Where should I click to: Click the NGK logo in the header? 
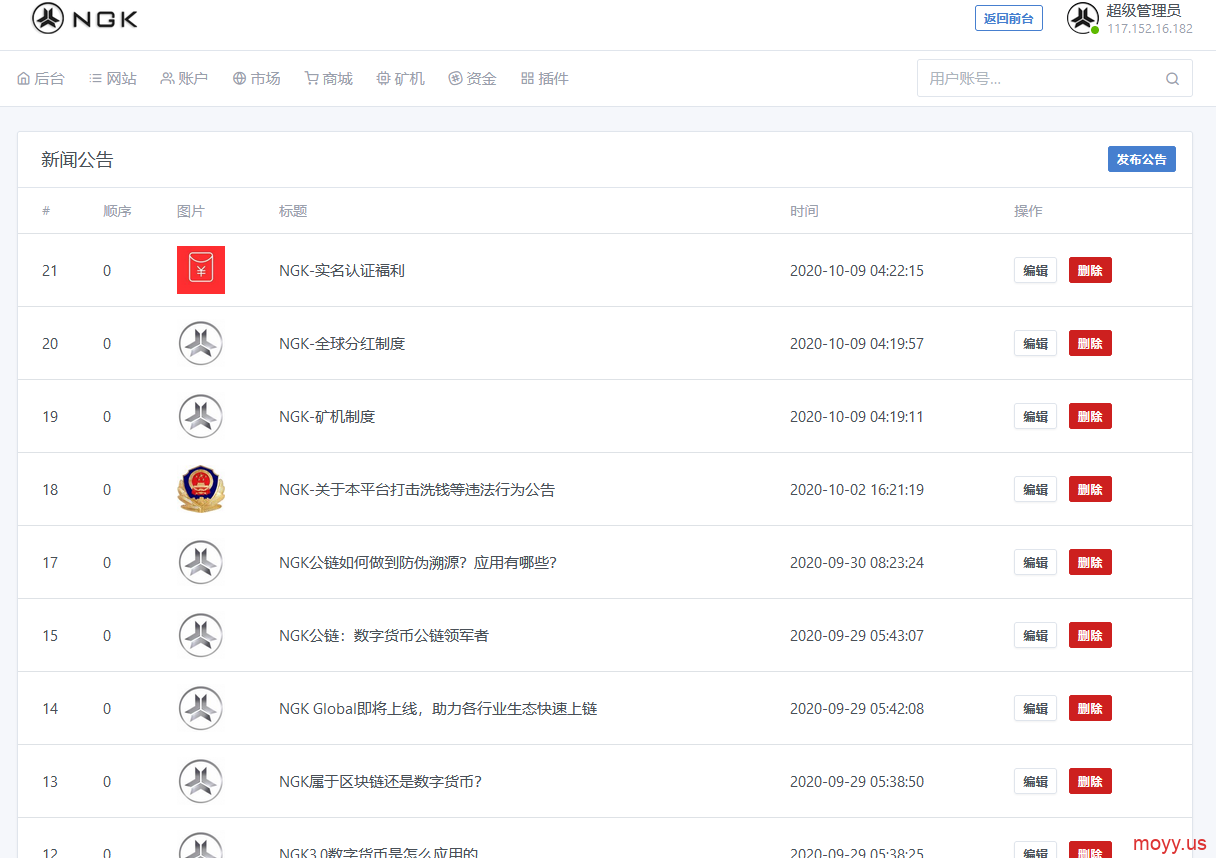(85, 18)
